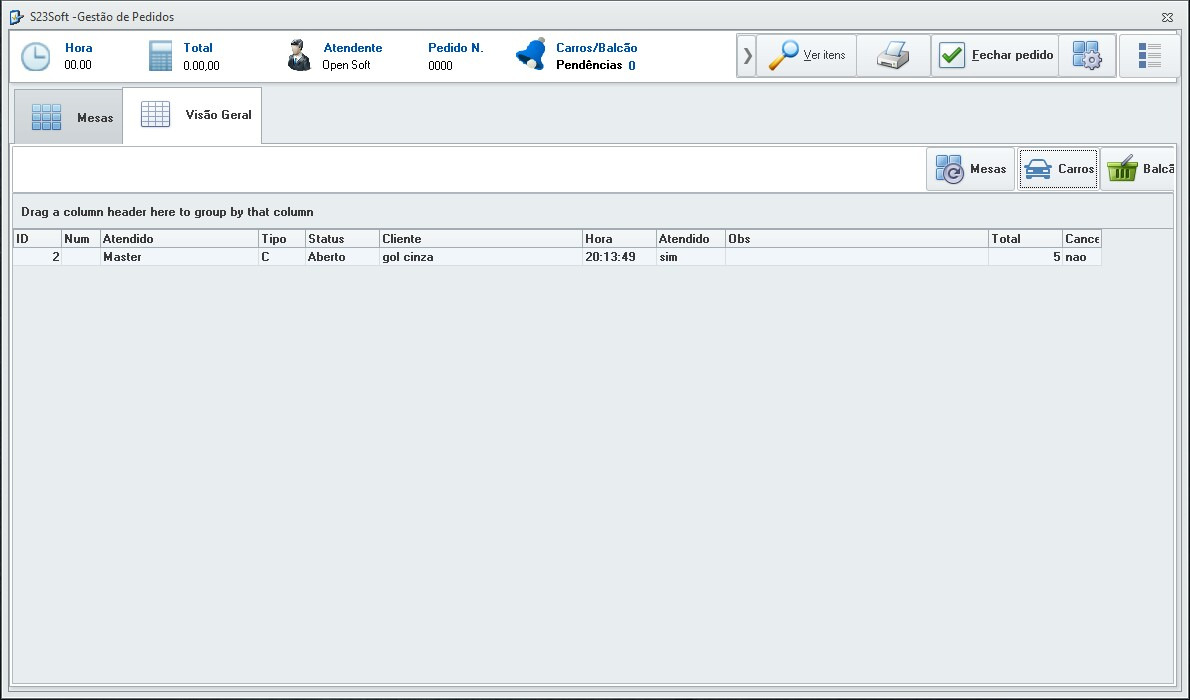This screenshot has height=700, width=1190.
Task: Click the S23Soft app icon in title bar
Action: pos(17,17)
